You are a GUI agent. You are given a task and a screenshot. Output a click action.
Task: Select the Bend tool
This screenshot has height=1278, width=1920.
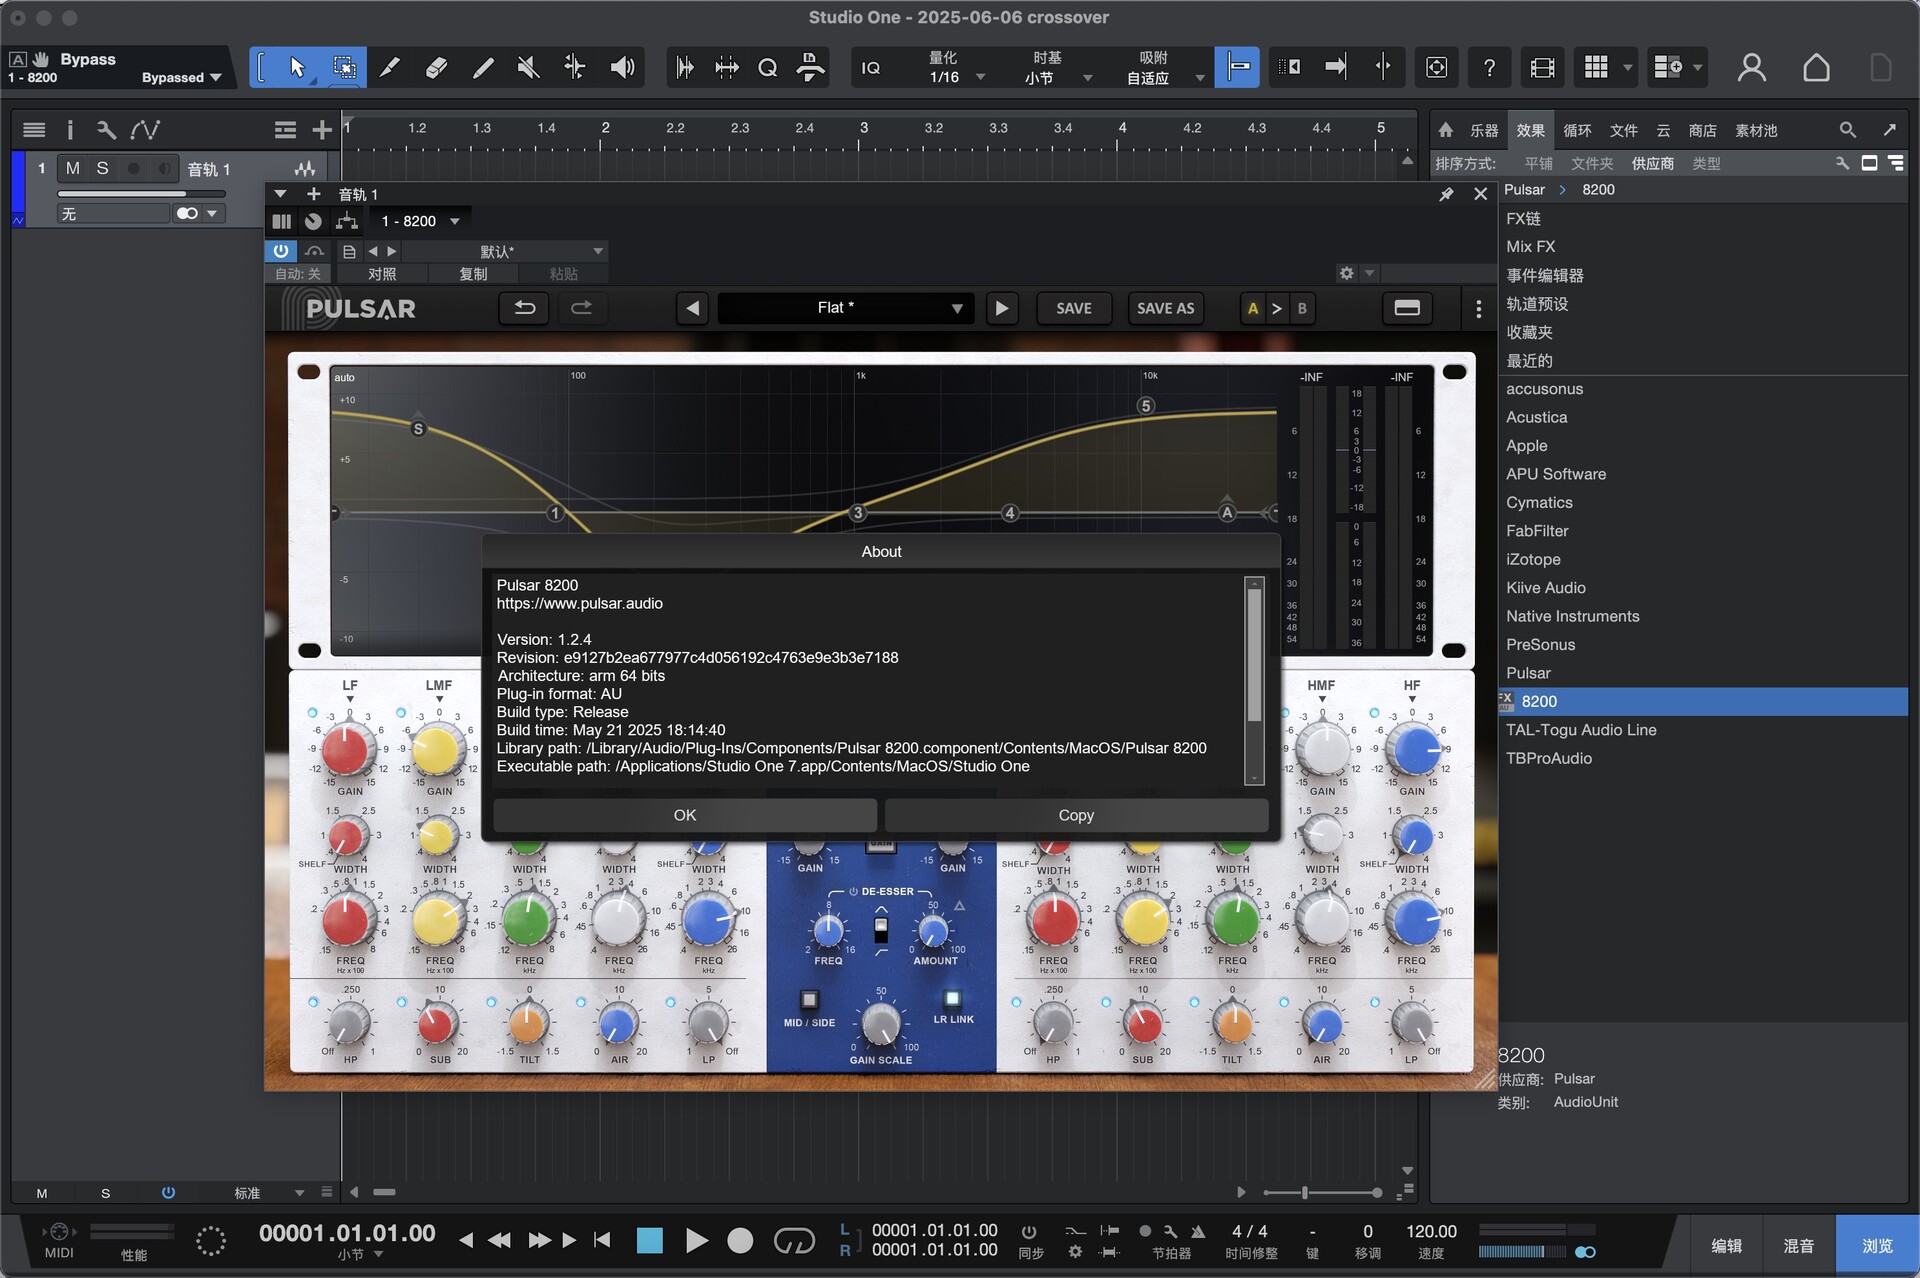(x=575, y=67)
